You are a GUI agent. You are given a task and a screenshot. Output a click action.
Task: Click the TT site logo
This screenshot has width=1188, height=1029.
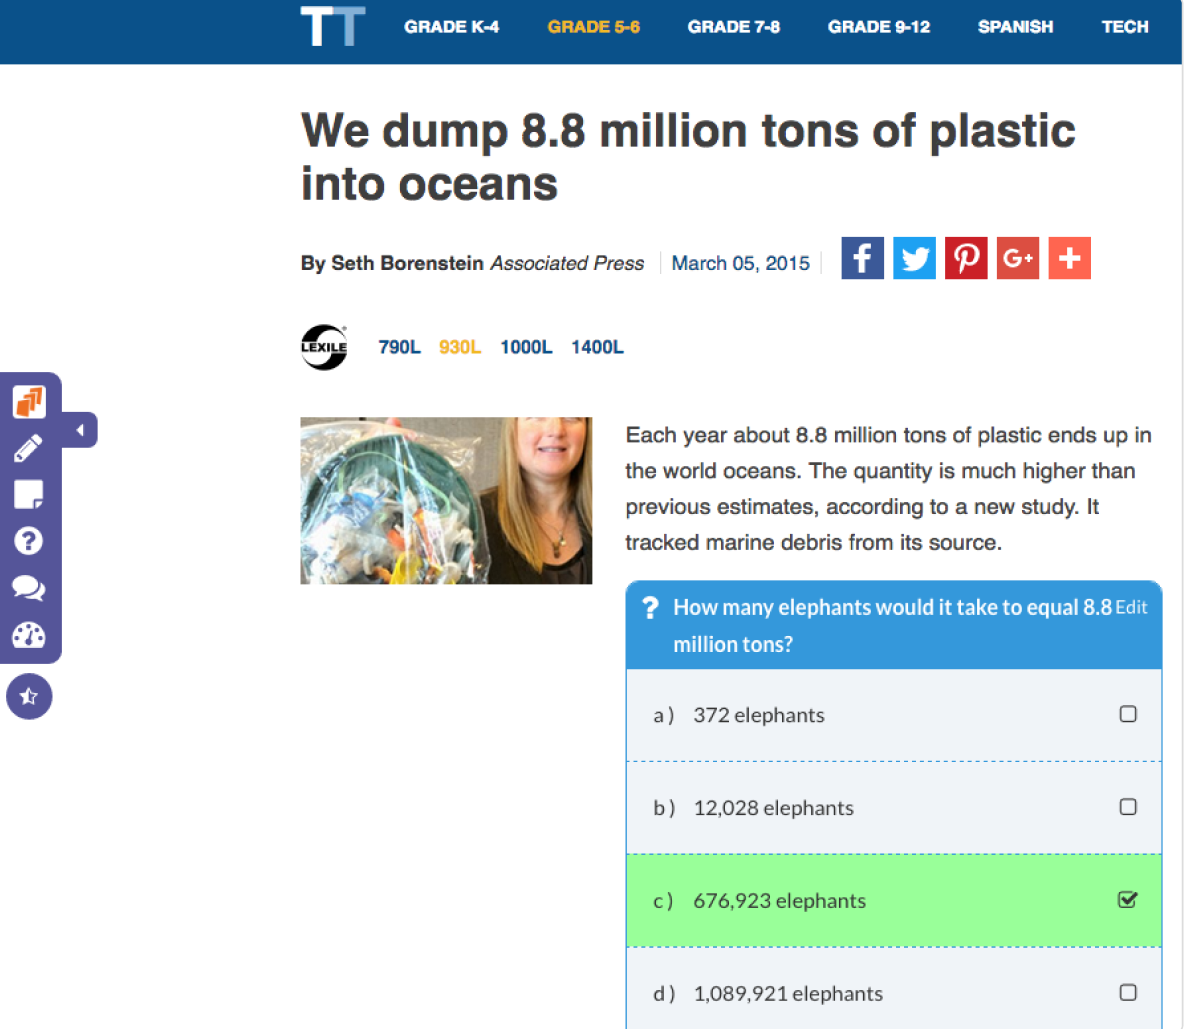[x=332, y=27]
